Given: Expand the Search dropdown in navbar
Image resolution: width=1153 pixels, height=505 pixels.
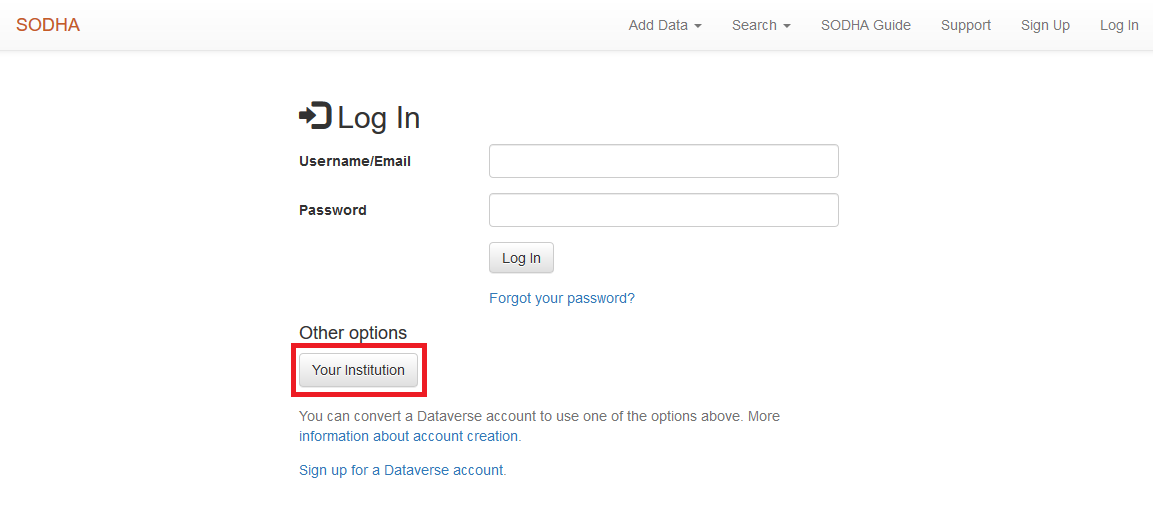Looking at the screenshot, I should tap(761, 25).
